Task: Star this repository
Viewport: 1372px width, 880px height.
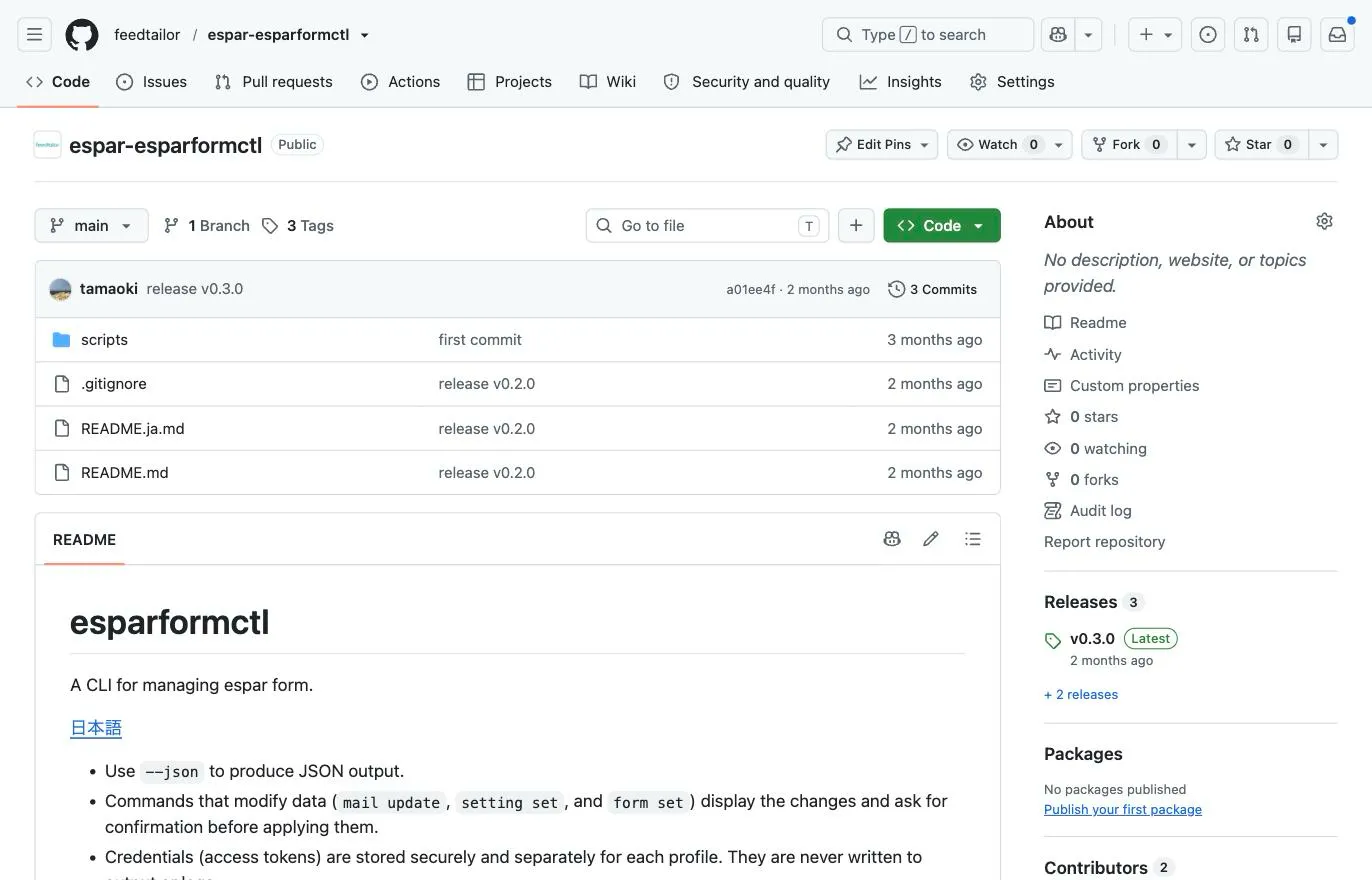Action: 1261,145
